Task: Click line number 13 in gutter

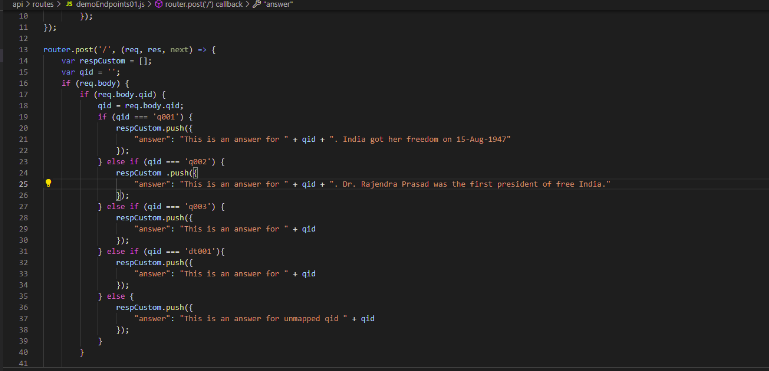Action: [x=23, y=50]
